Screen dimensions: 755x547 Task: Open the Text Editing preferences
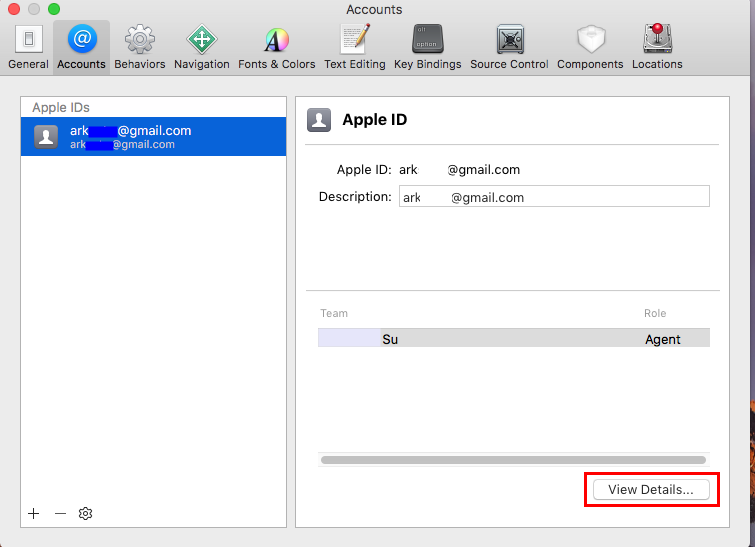(355, 47)
